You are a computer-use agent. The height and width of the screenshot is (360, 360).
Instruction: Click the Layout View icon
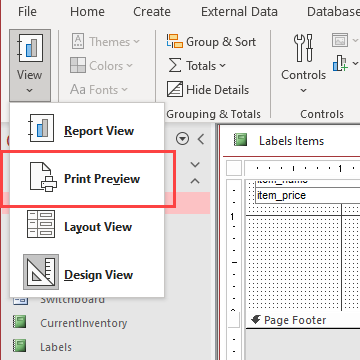click(41, 223)
